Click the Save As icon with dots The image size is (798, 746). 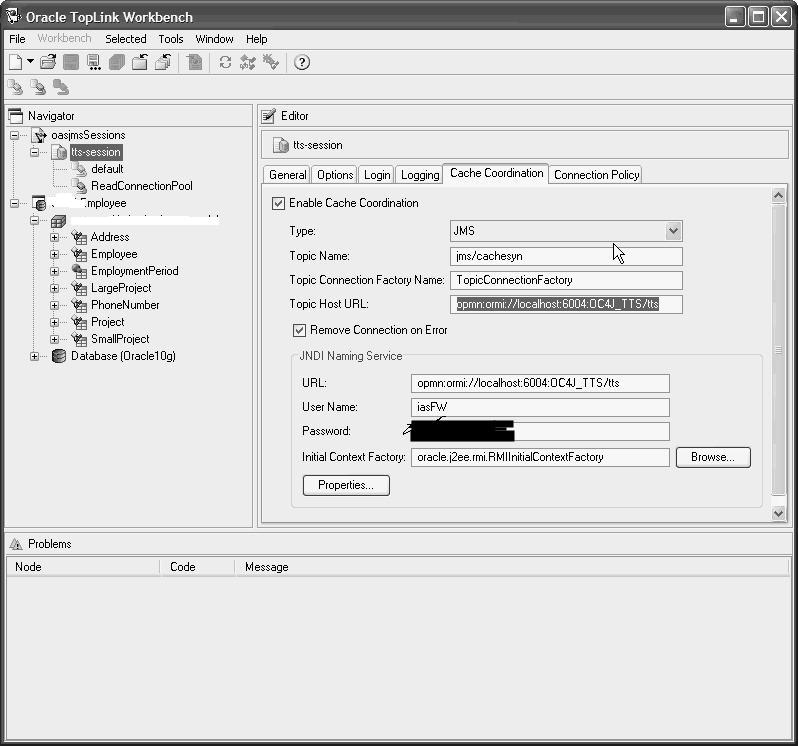(x=94, y=63)
